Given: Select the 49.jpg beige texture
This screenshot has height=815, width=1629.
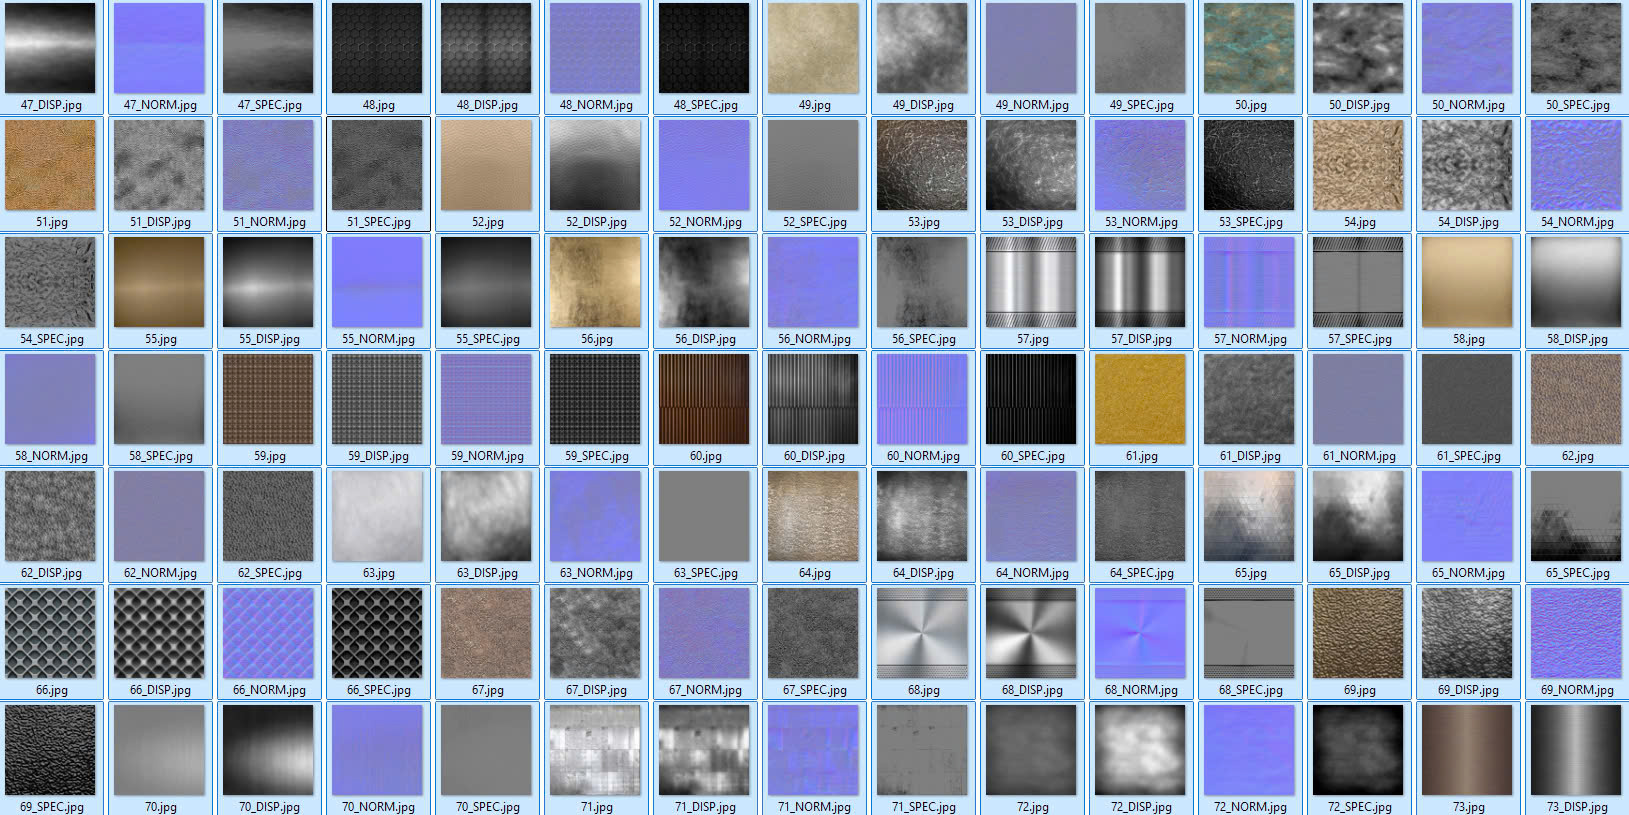Looking at the screenshot, I should pyautogui.click(x=813, y=48).
